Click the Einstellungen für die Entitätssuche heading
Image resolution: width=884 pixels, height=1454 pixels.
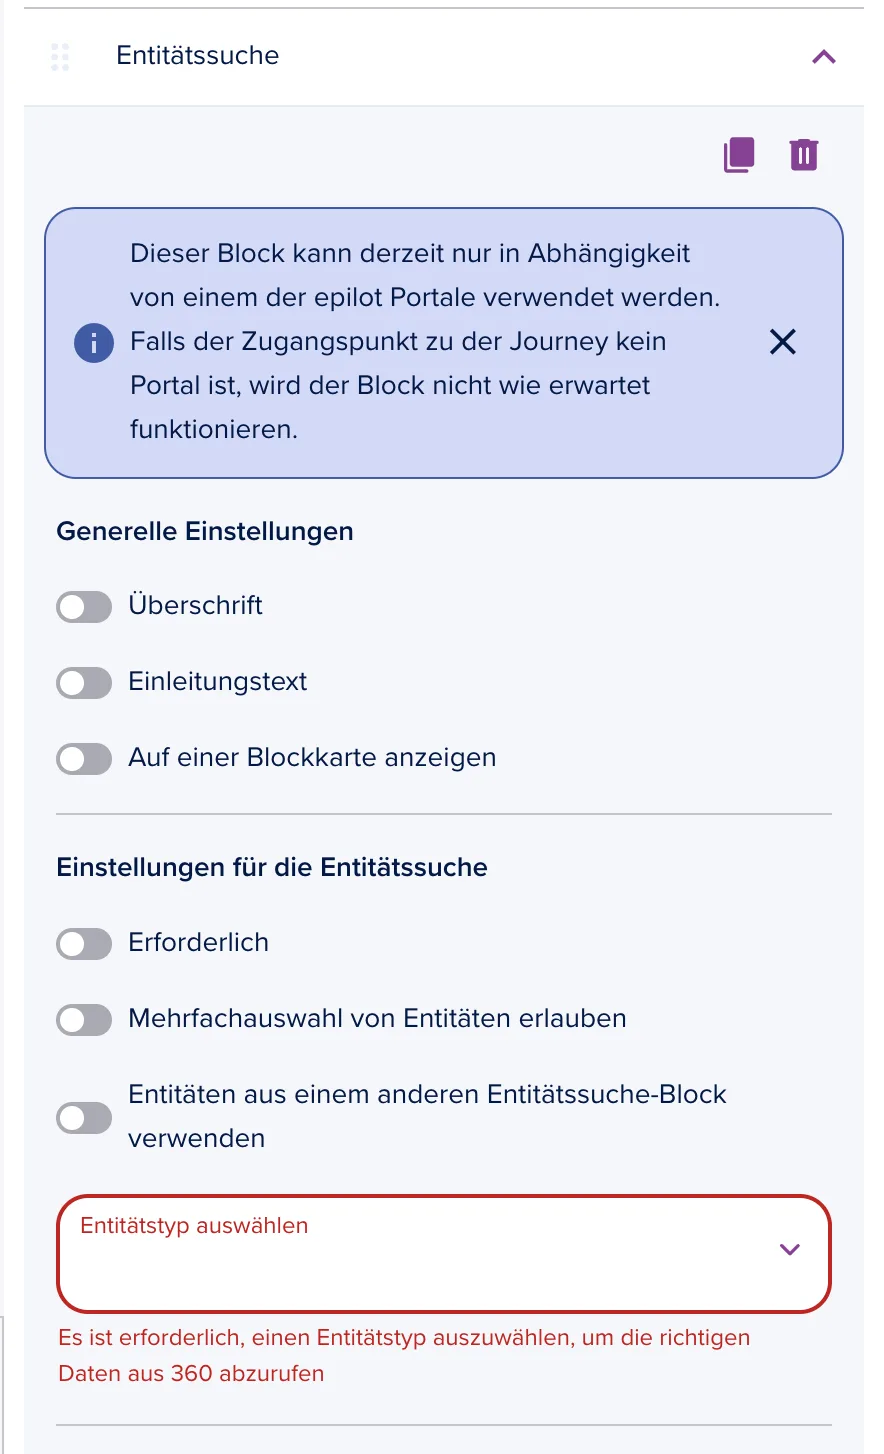272,867
